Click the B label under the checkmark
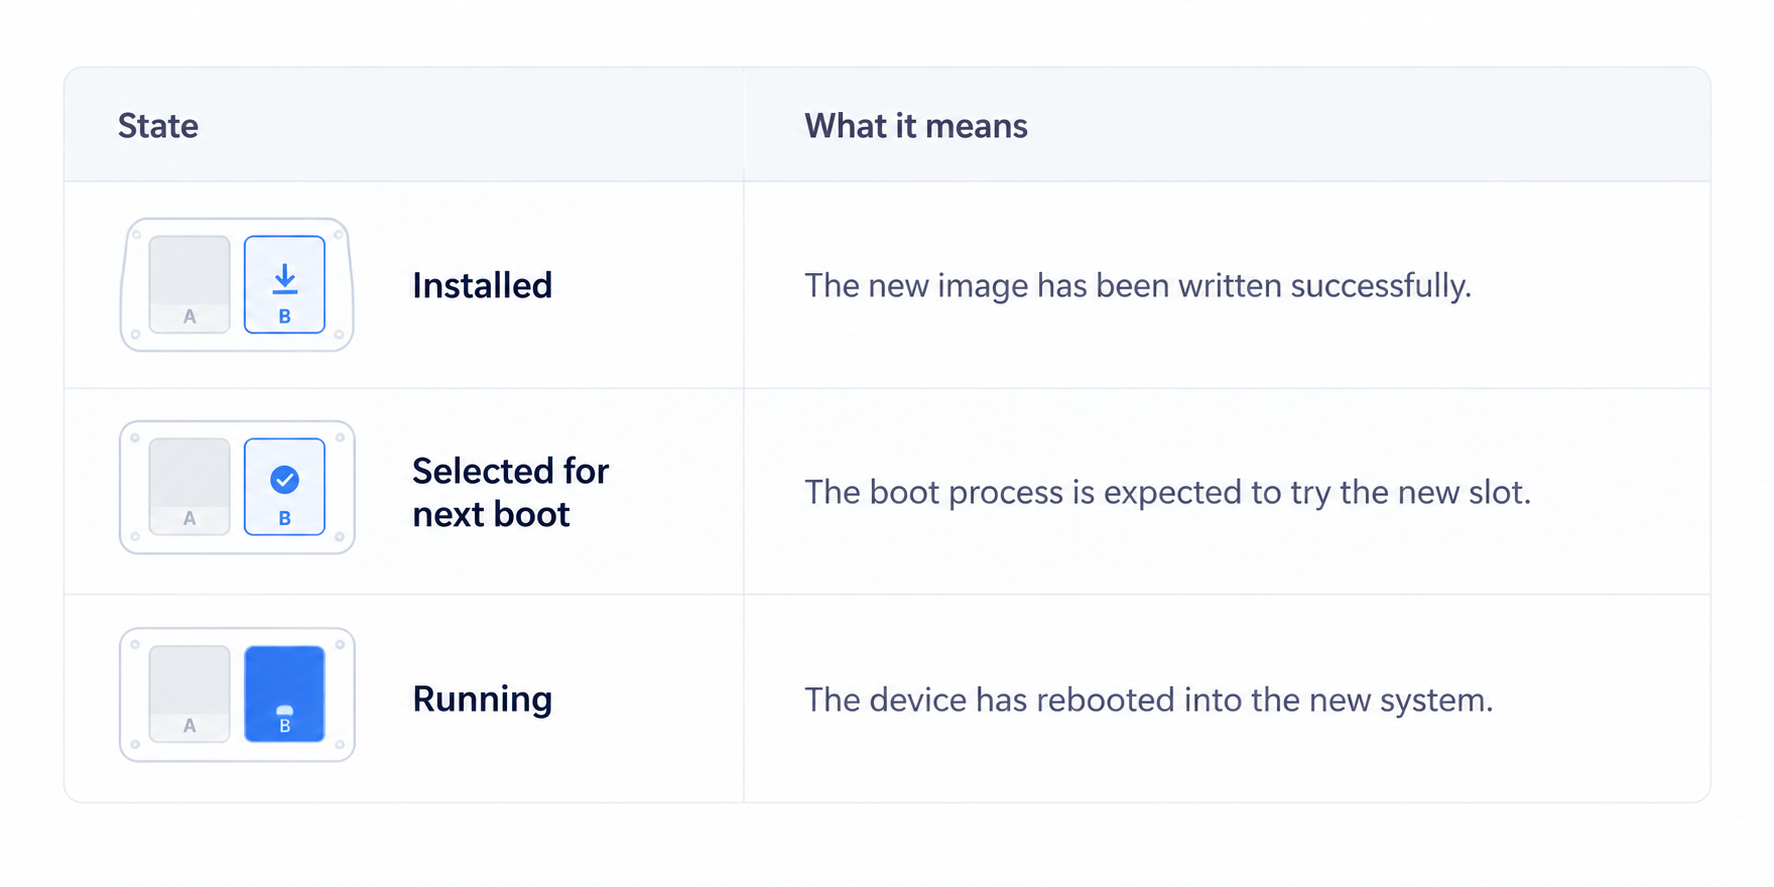Viewport: 1774px width, 887px height. [285, 518]
